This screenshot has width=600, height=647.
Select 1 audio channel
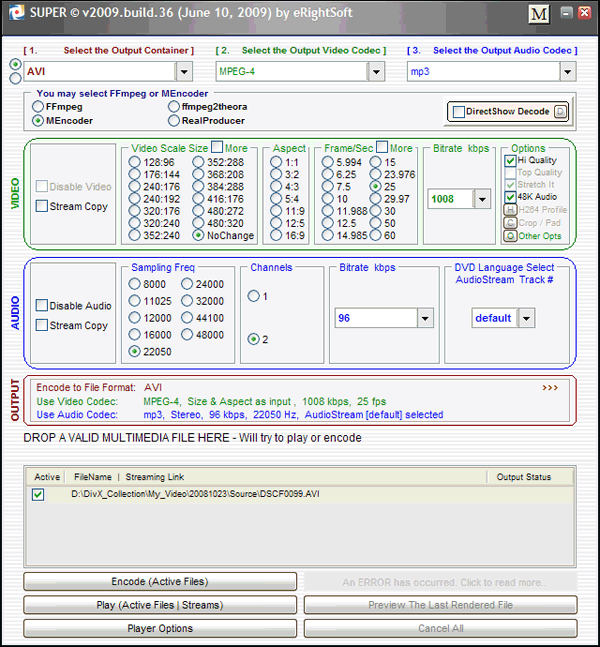pyautogui.click(x=253, y=296)
